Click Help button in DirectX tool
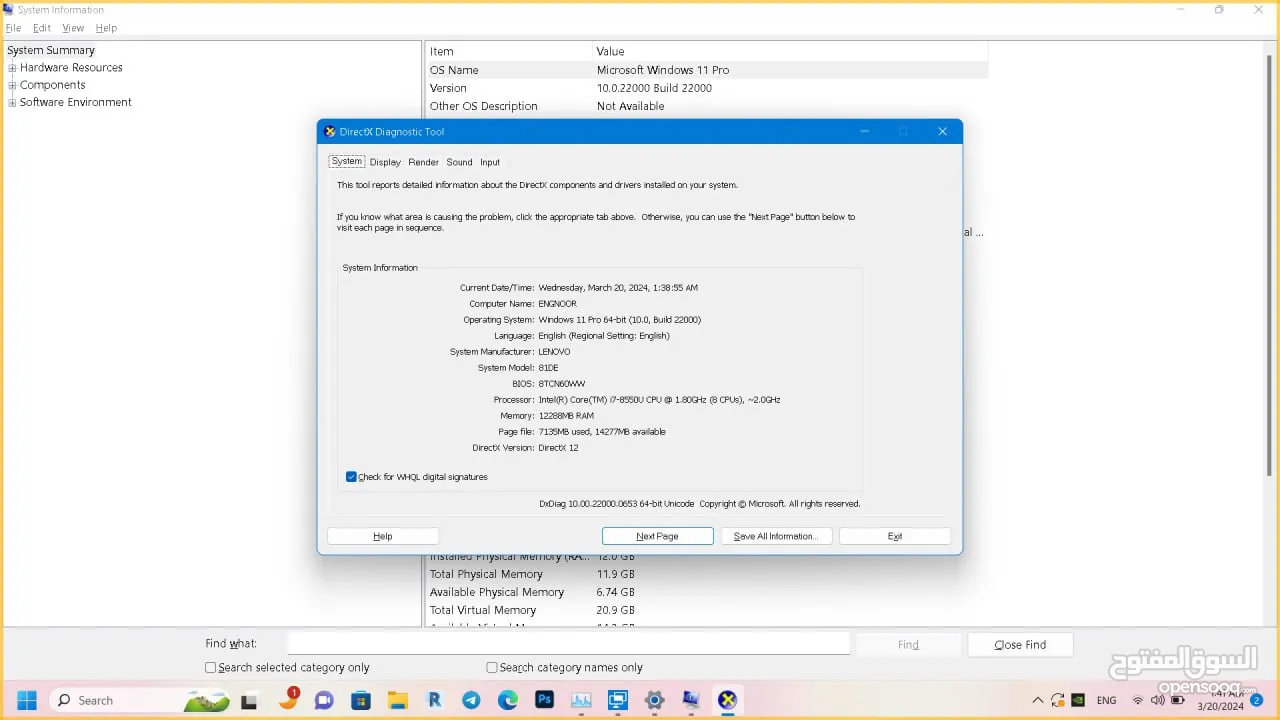Viewport: 1280px width, 720px height. [x=383, y=536]
